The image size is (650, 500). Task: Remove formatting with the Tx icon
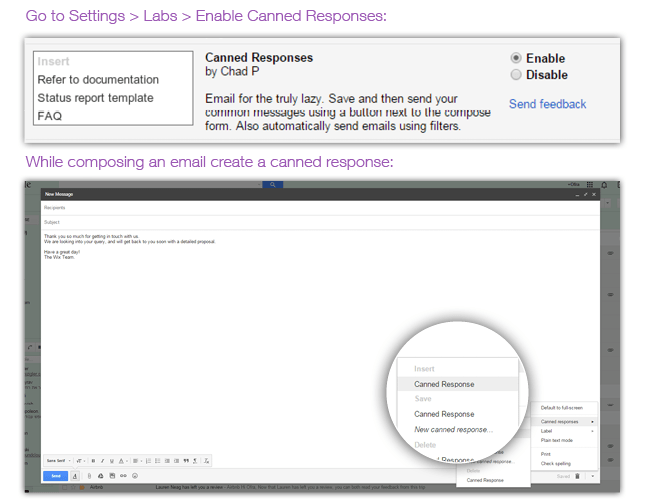click(x=206, y=461)
